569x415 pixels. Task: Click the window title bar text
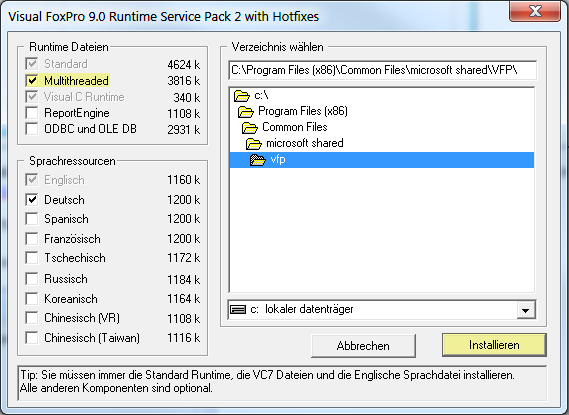click(x=163, y=16)
